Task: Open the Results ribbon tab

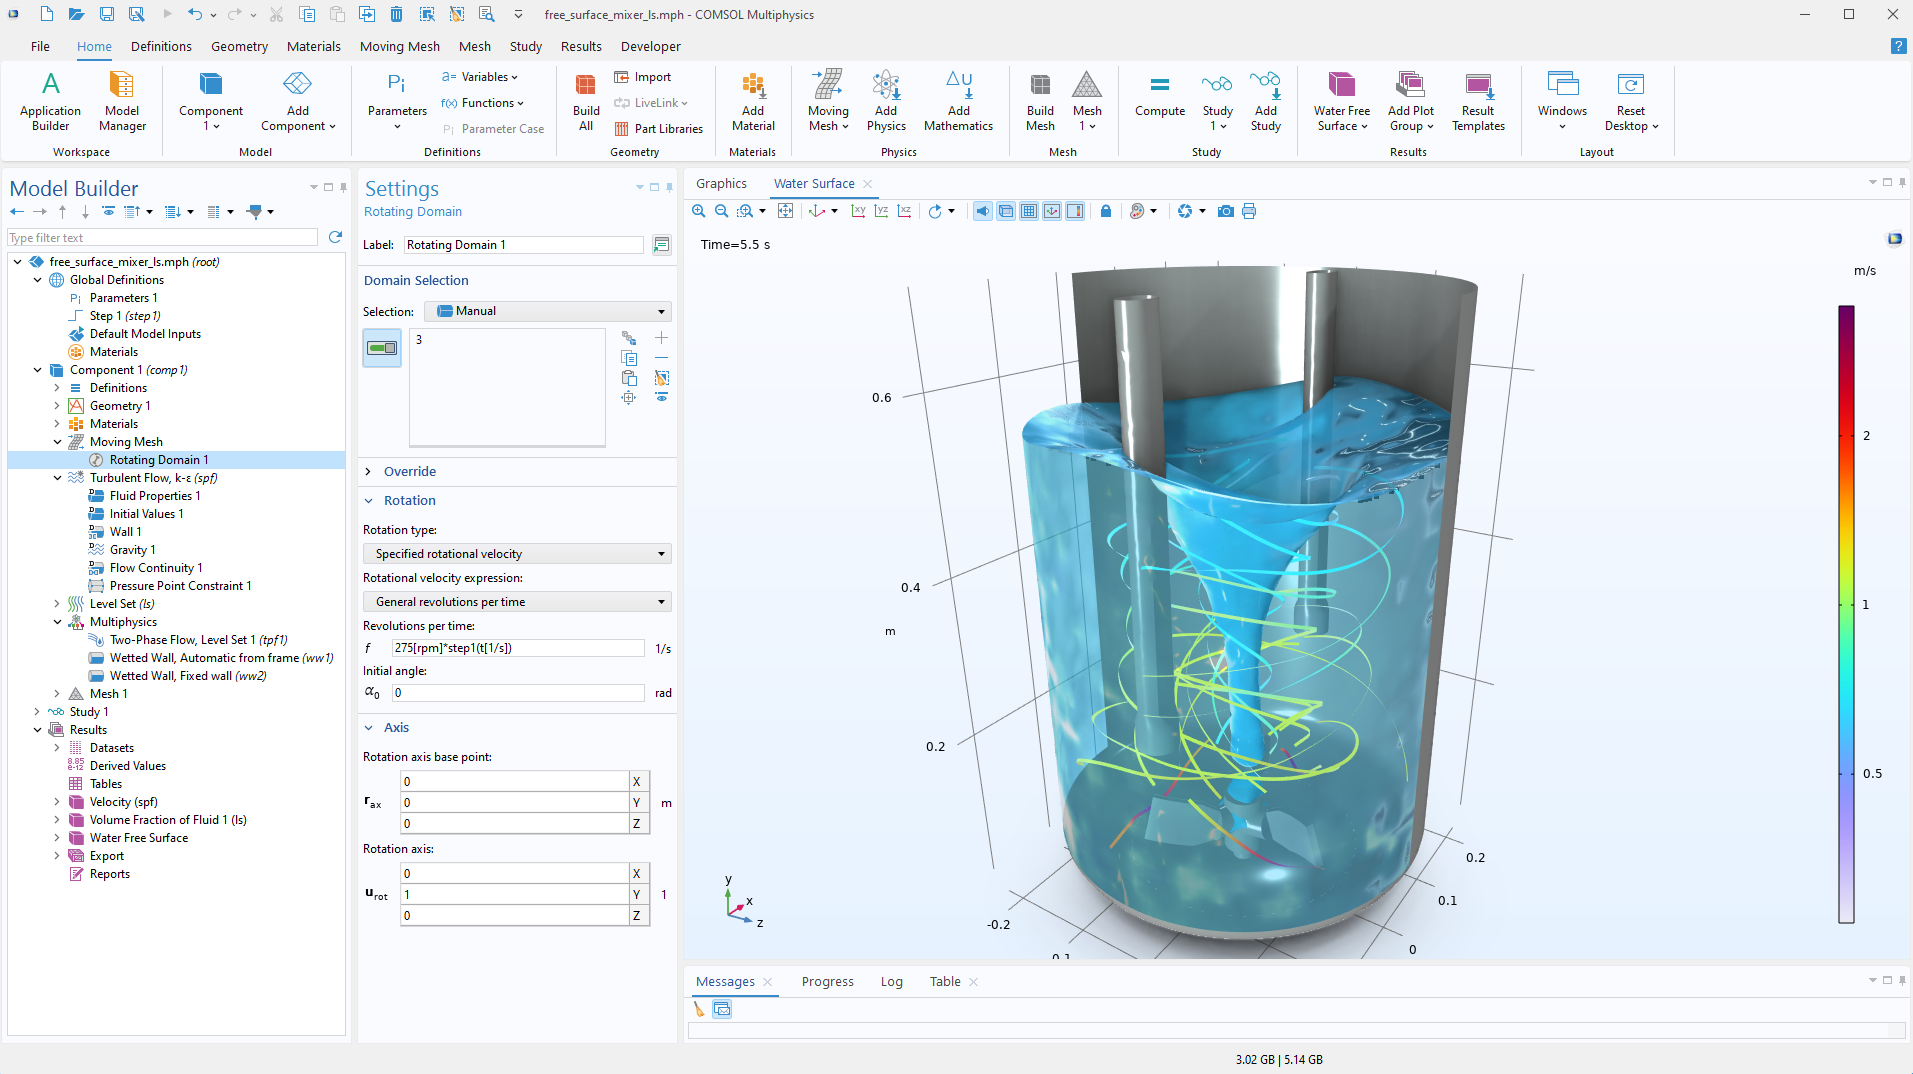Action: pyautogui.click(x=580, y=46)
